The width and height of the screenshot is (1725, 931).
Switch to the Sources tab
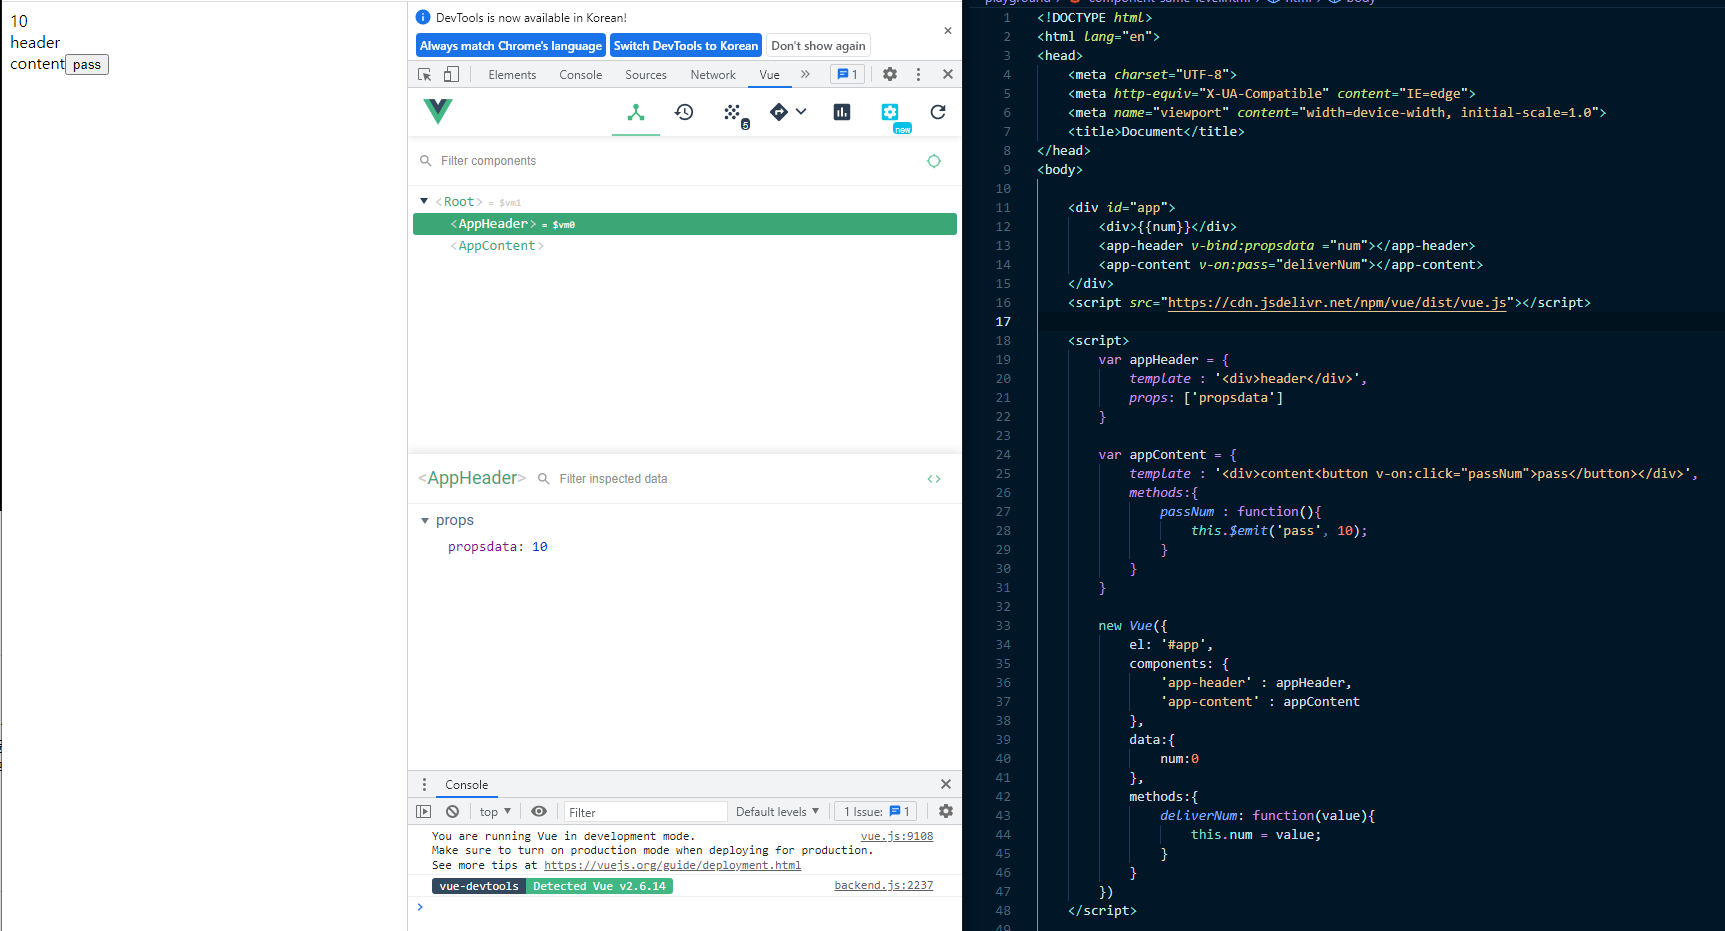click(x=646, y=75)
